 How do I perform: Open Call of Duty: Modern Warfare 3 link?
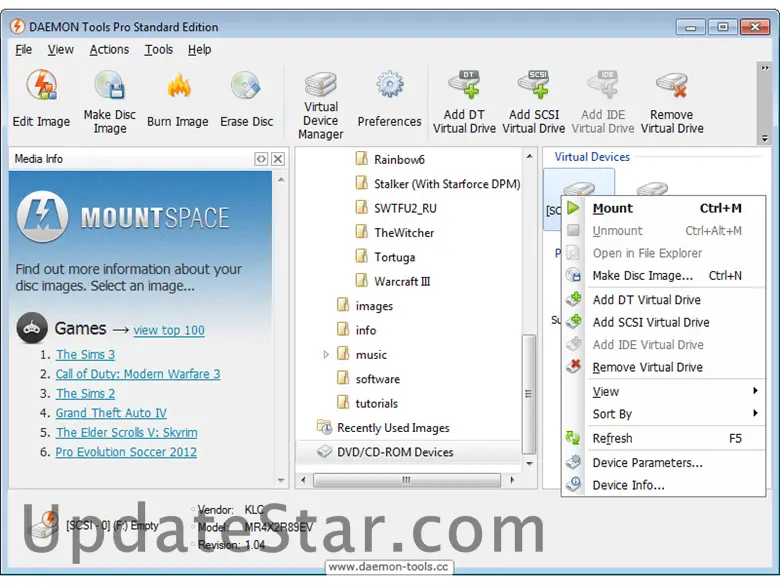138,374
